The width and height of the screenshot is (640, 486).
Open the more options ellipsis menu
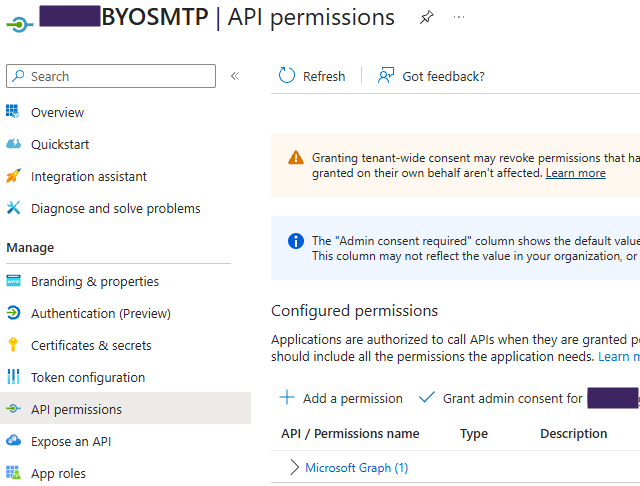pyautogui.click(x=459, y=17)
